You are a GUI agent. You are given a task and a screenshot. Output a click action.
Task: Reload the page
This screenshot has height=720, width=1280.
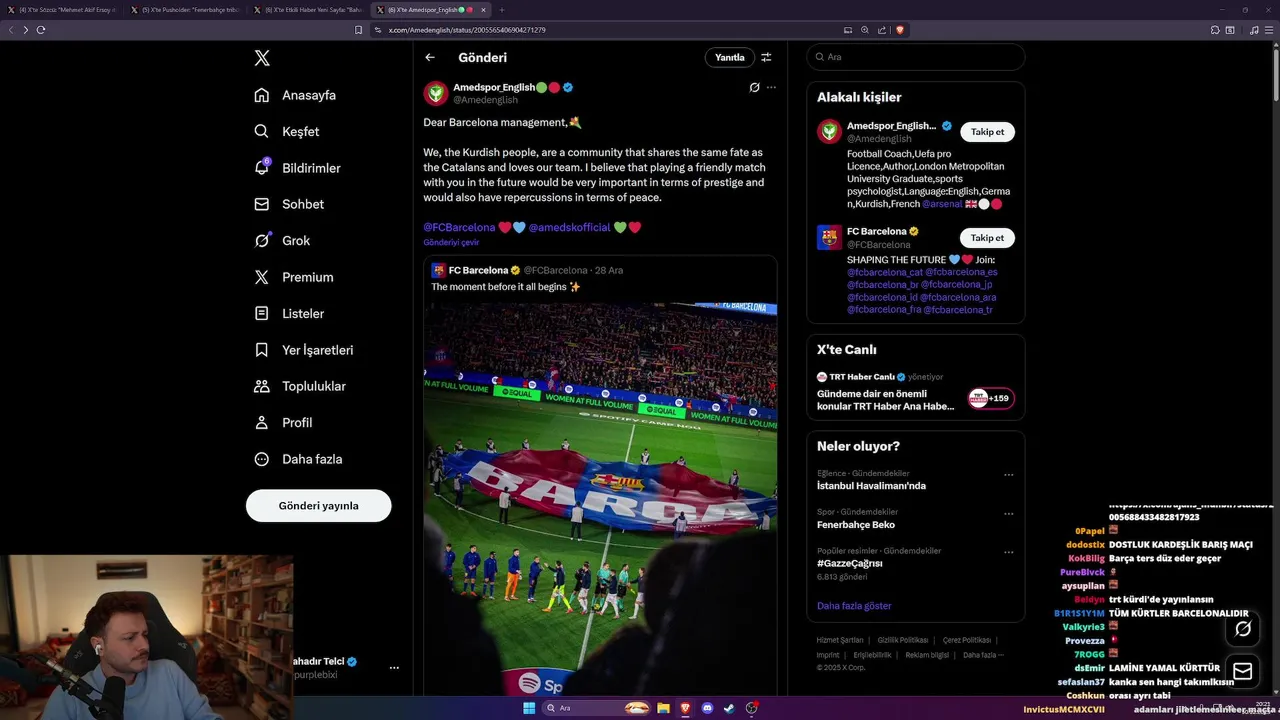click(41, 30)
